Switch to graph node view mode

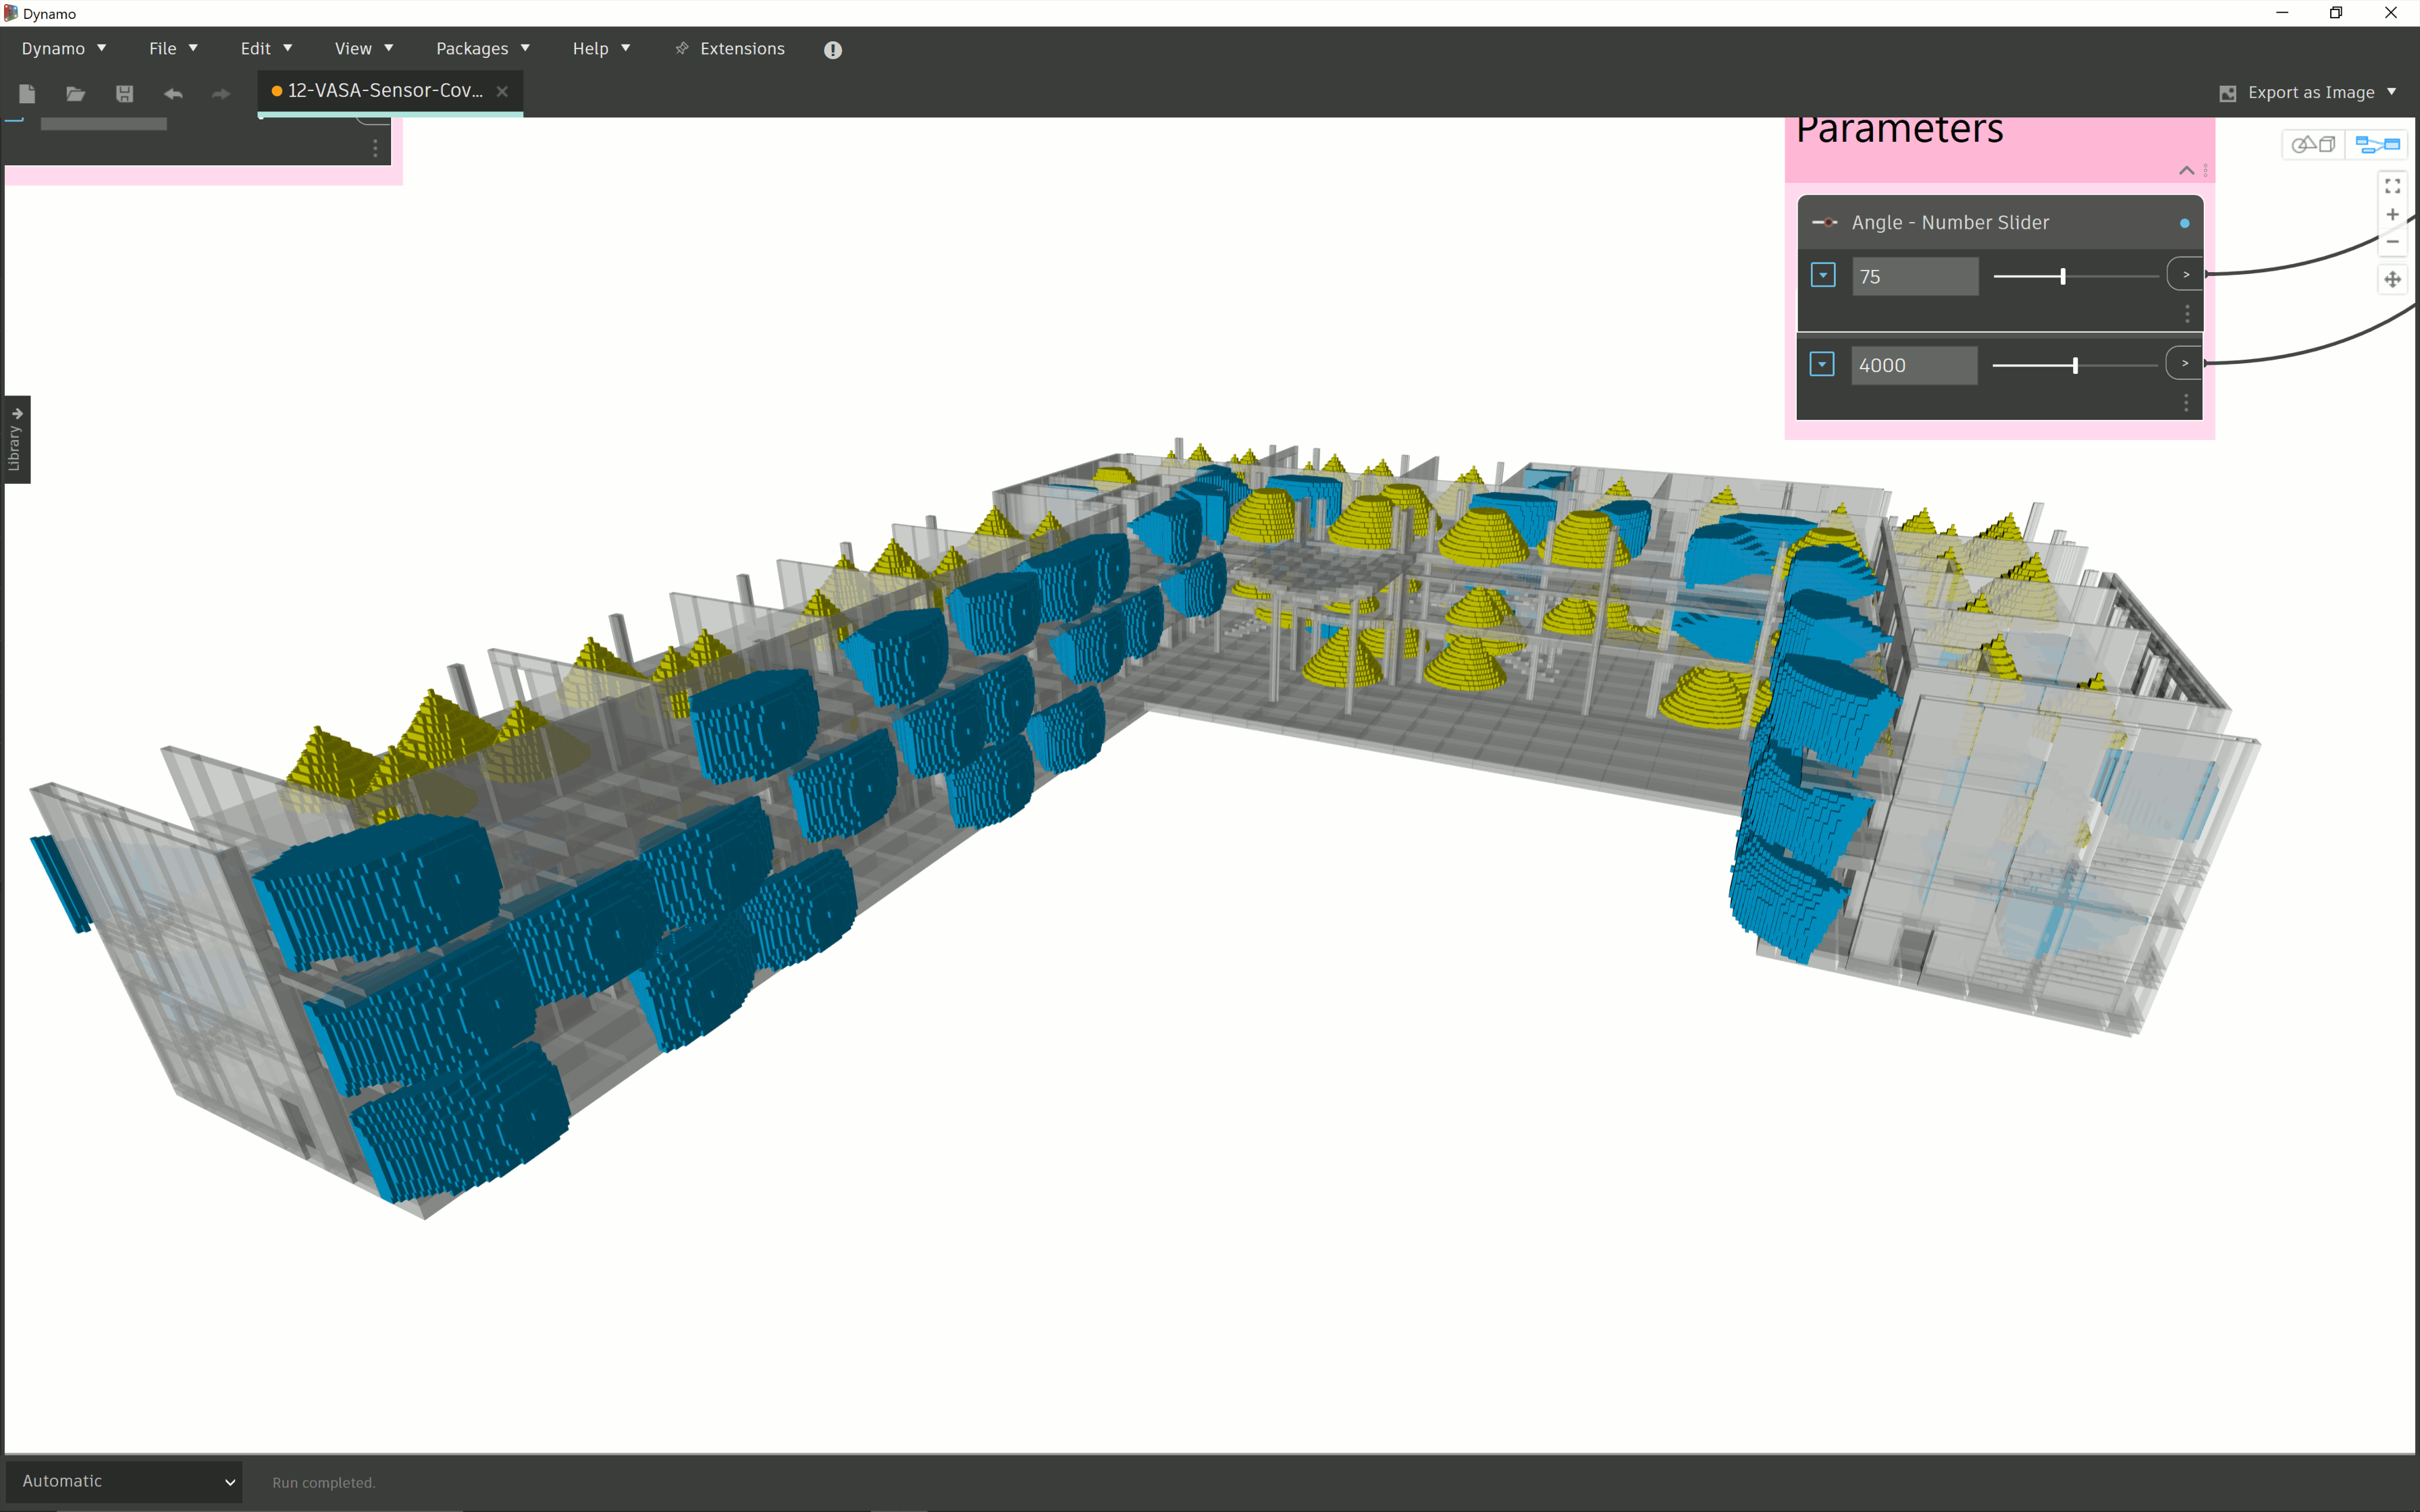point(2377,145)
